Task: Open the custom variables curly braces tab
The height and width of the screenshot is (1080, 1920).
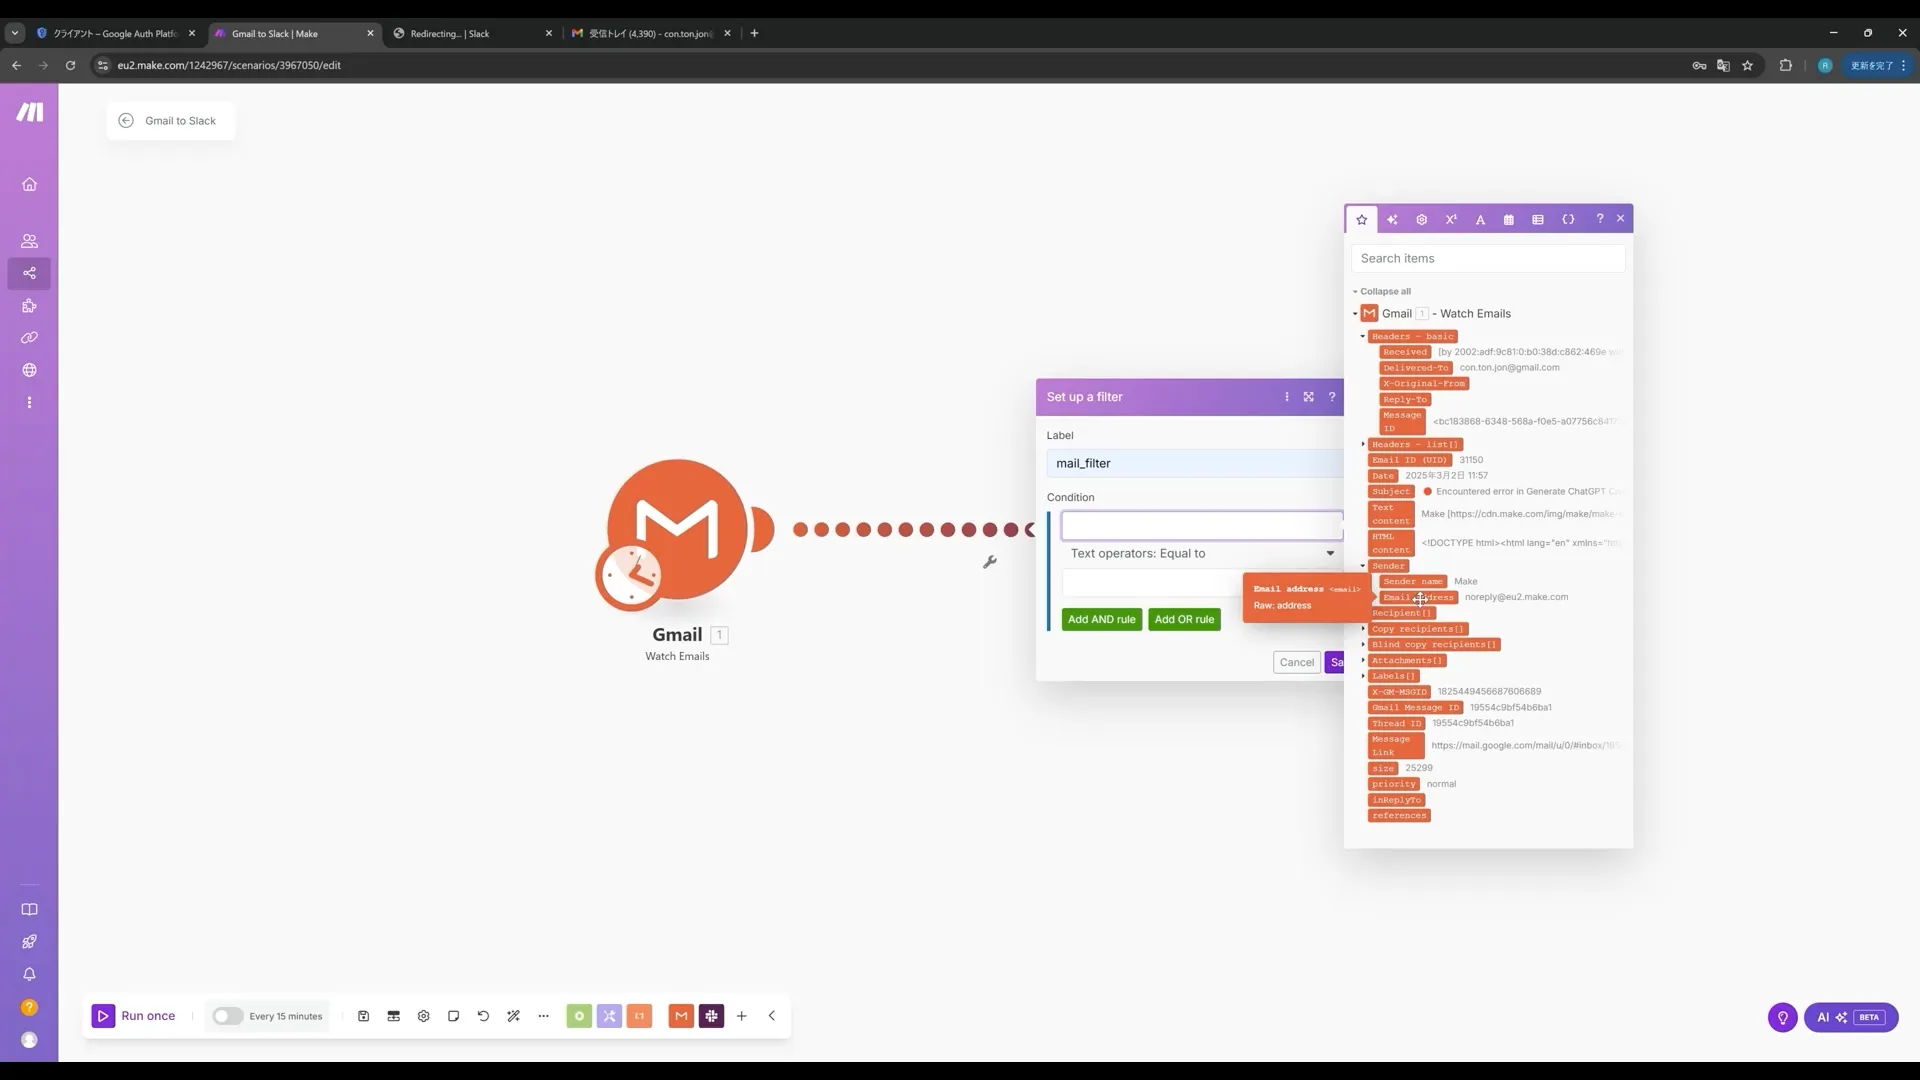Action: coord(1568,219)
